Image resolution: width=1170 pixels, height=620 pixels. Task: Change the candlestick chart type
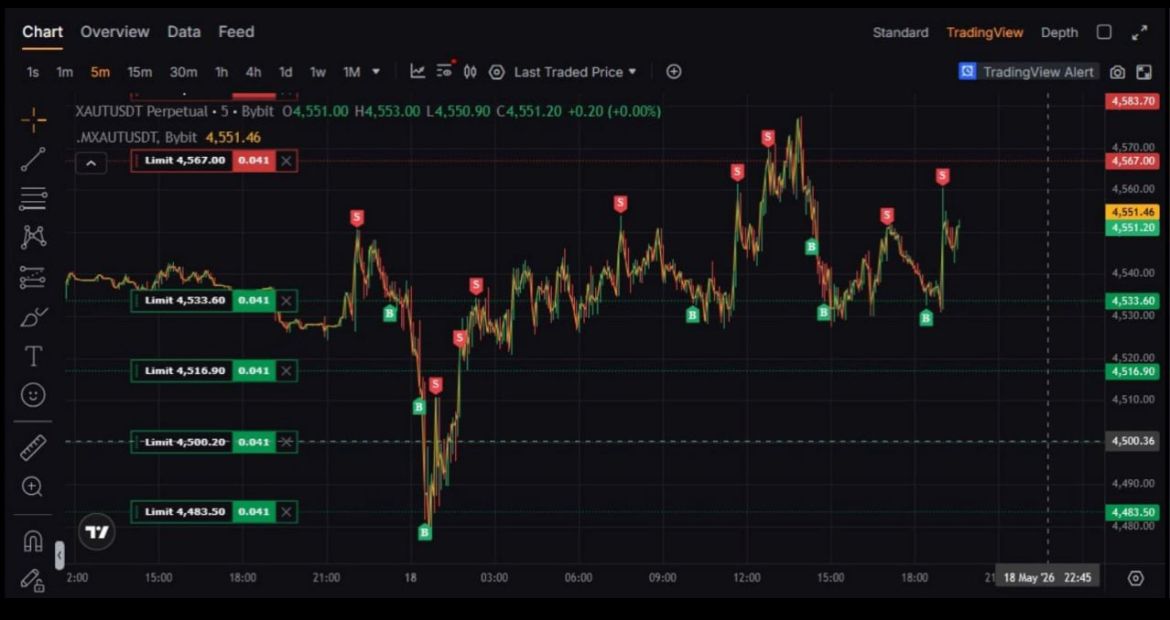click(470, 72)
